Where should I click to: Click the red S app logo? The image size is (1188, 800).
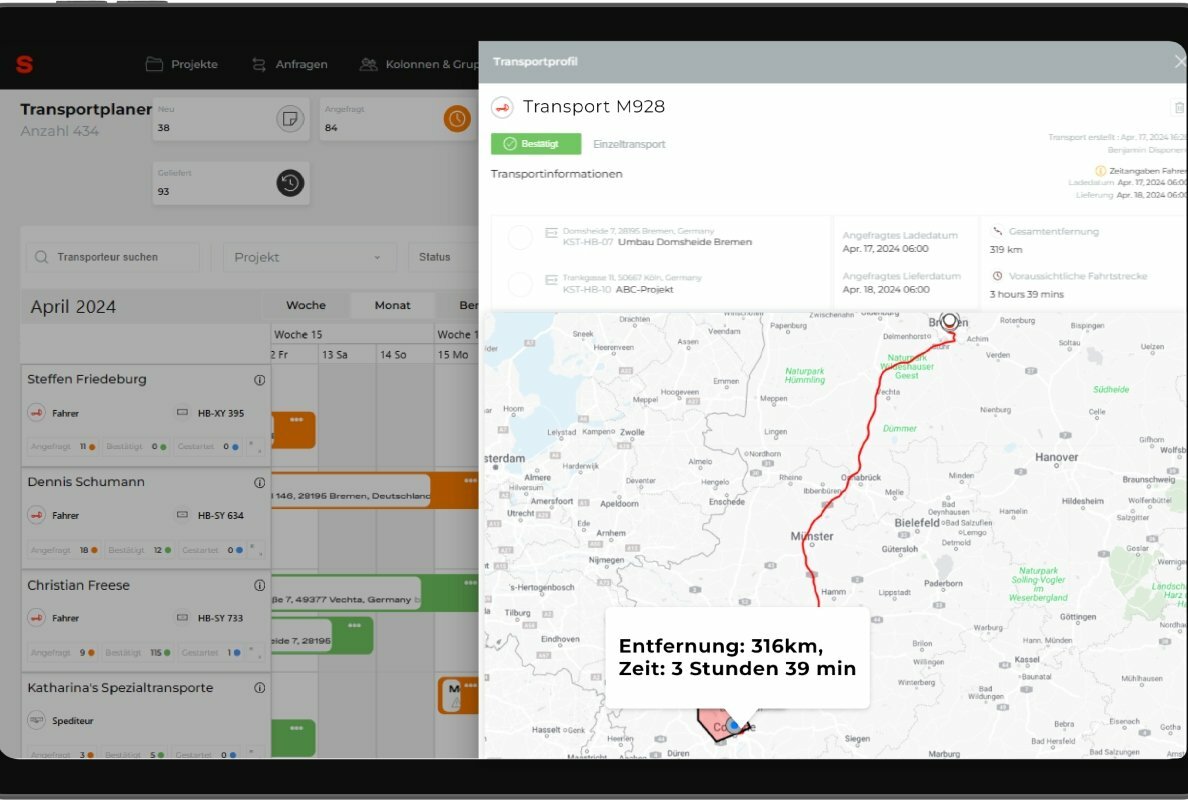click(x=24, y=64)
